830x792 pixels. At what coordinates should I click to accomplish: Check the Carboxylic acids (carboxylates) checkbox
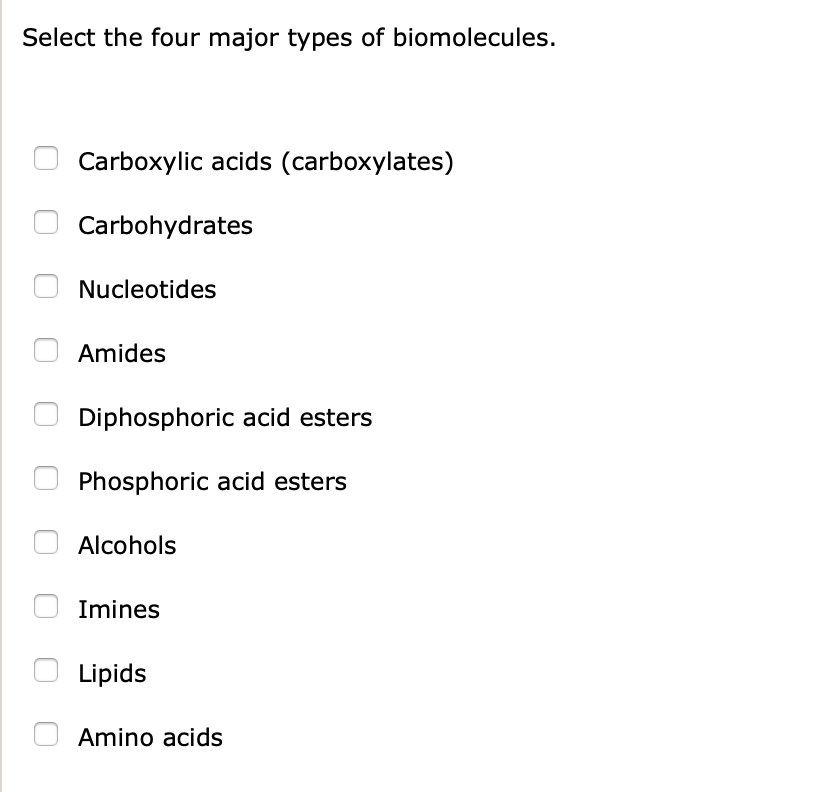point(46,158)
